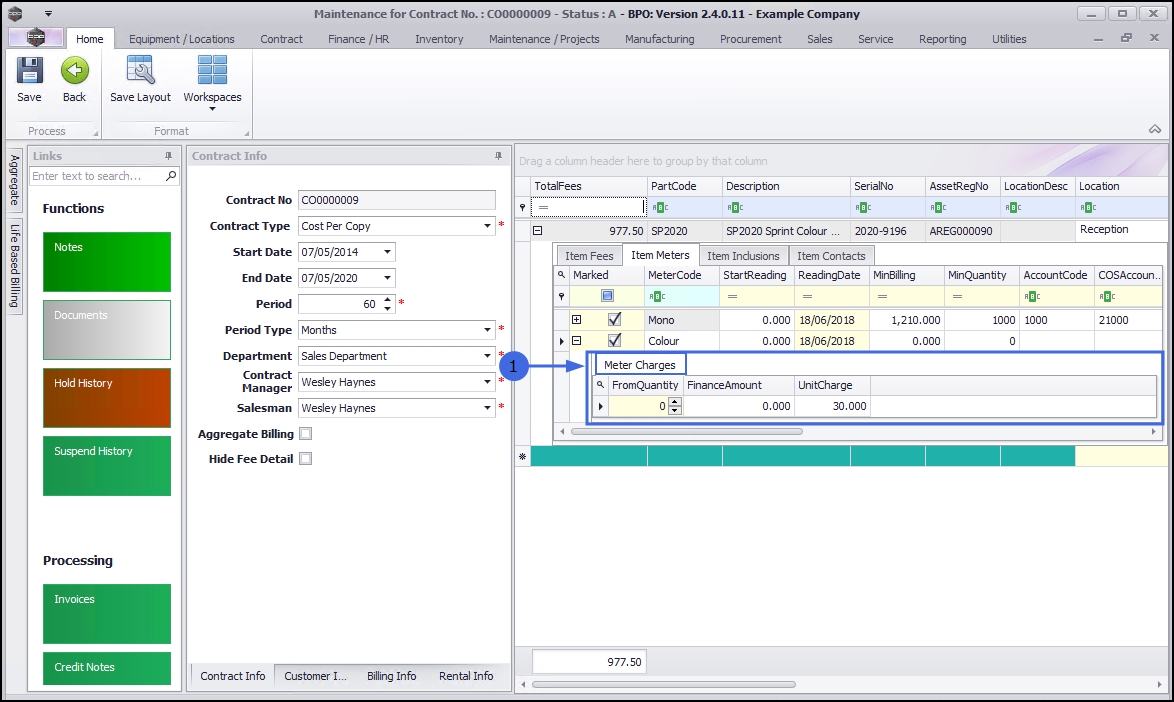1174x702 pixels.
Task: Collapse the ribbon with the chevron icon
Action: pos(1154,130)
